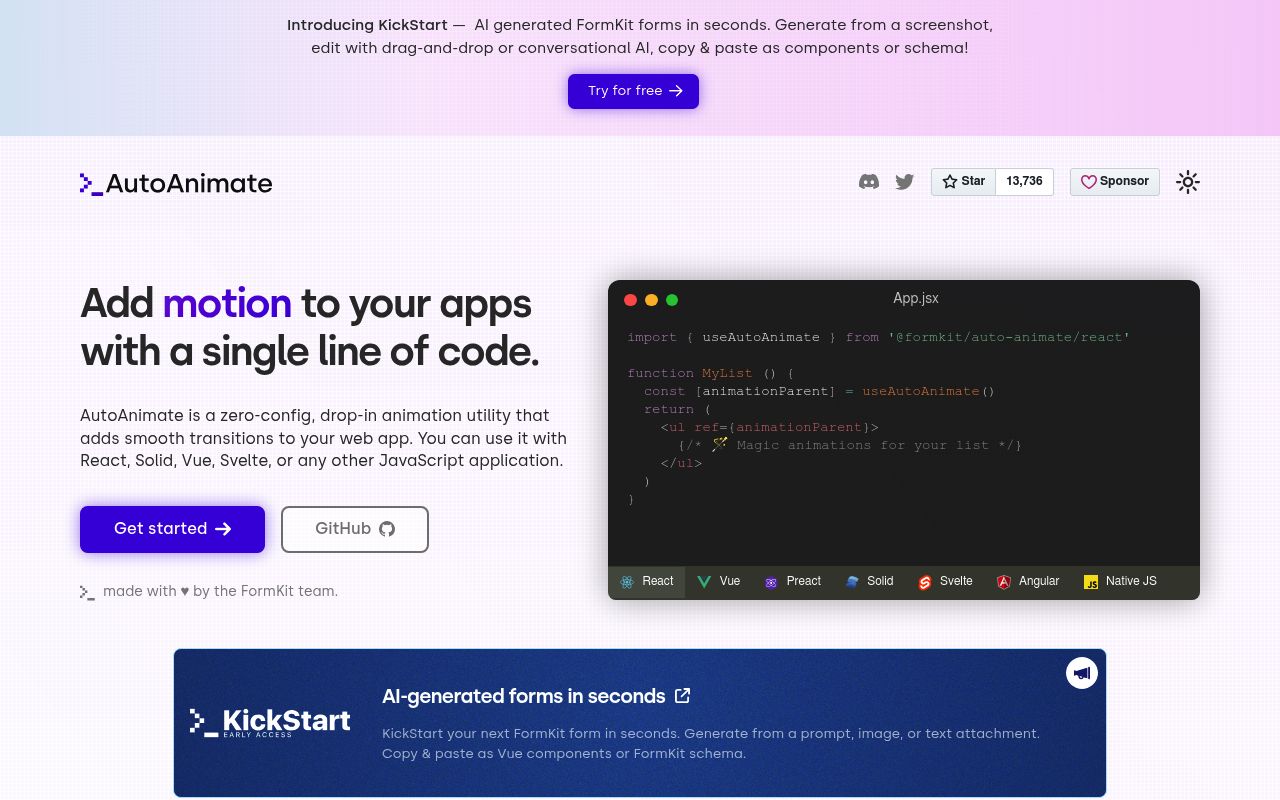This screenshot has height=800, width=1280.
Task: Open the Angular code tab
Action: click(x=1028, y=582)
